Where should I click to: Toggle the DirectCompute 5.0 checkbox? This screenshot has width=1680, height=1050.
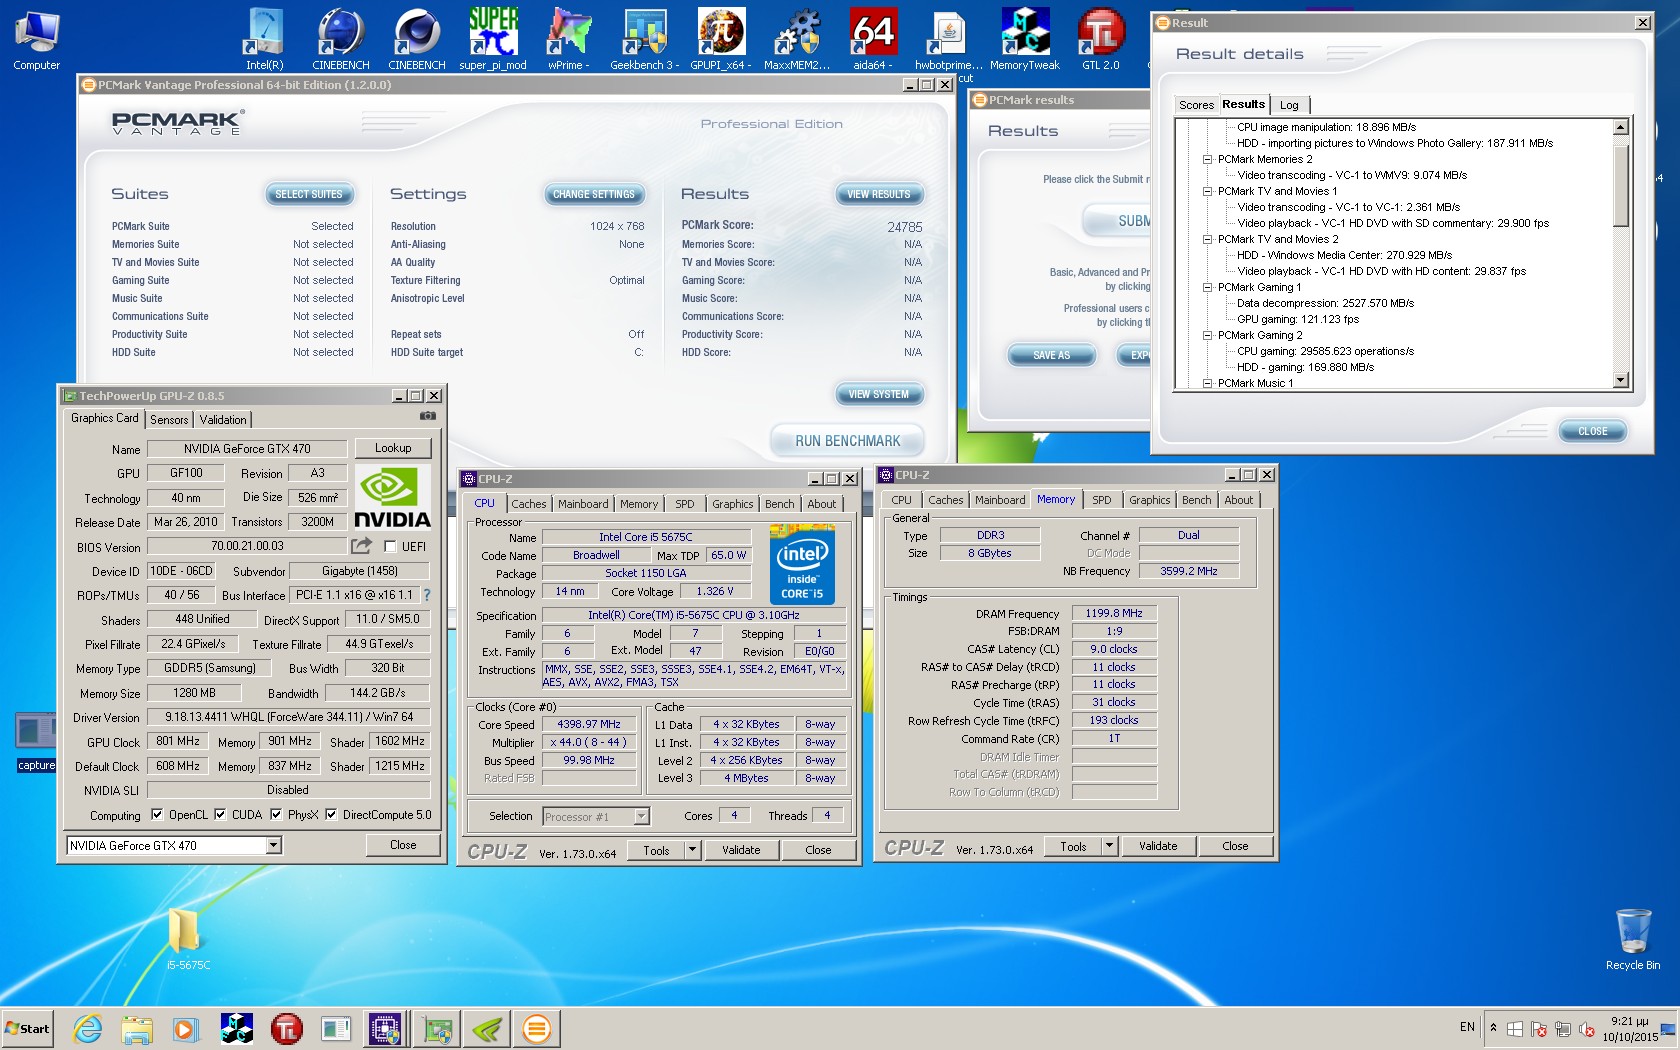(331, 814)
